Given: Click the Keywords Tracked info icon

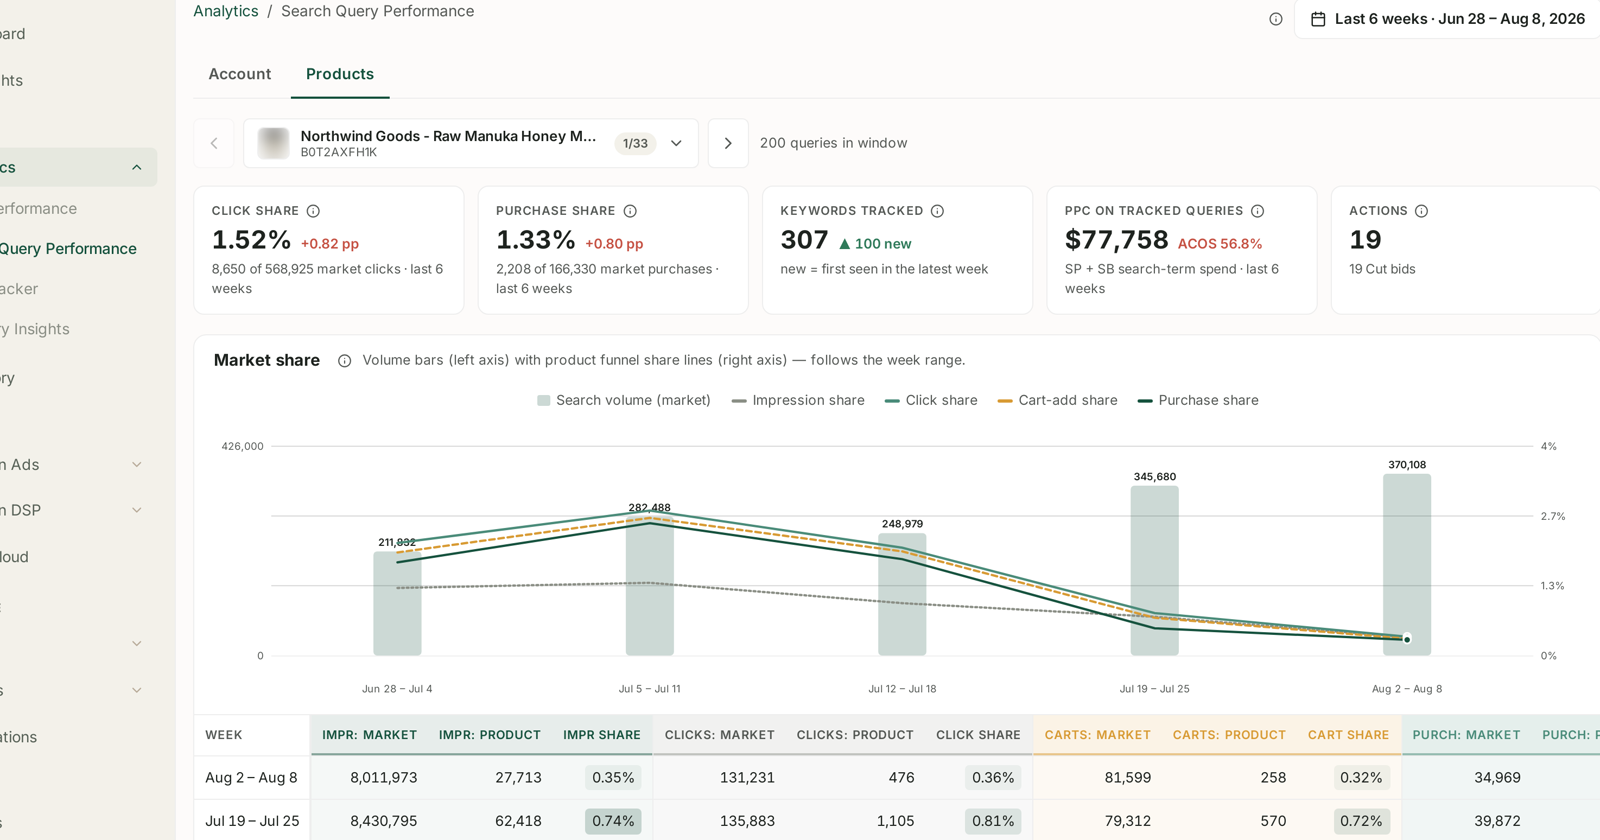Looking at the screenshot, I should point(937,211).
